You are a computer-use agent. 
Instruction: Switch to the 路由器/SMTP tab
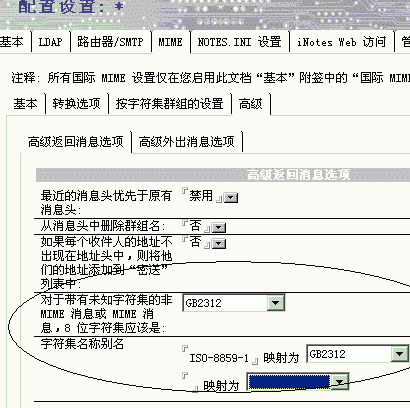(110, 42)
